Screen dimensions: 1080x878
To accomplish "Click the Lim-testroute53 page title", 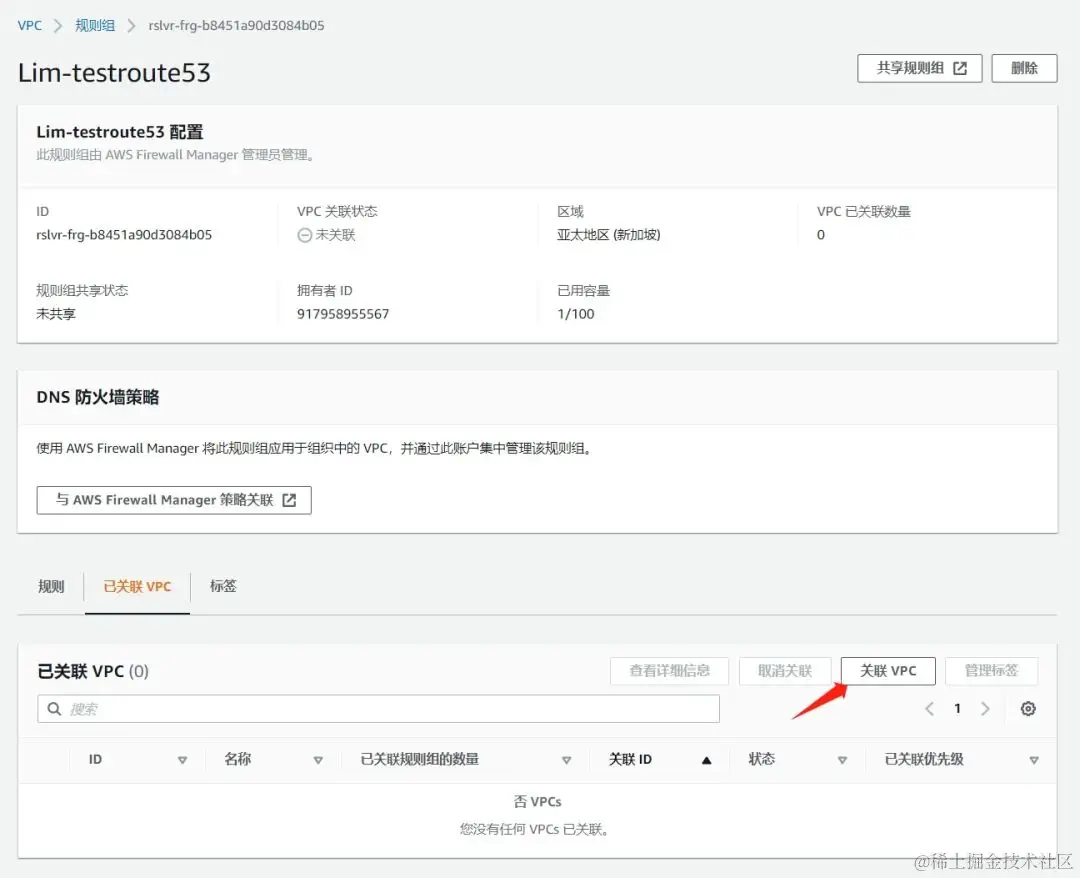I will tap(114, 73).
